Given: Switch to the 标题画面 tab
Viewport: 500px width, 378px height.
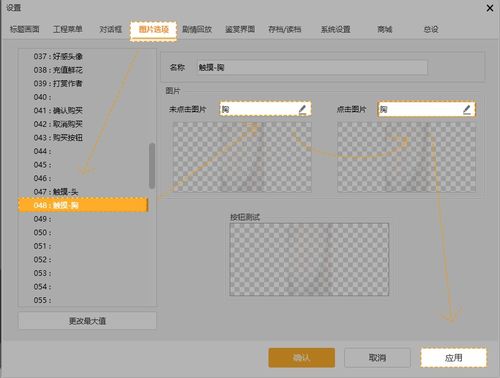Looking at the screenshot, I should (25, 29).
